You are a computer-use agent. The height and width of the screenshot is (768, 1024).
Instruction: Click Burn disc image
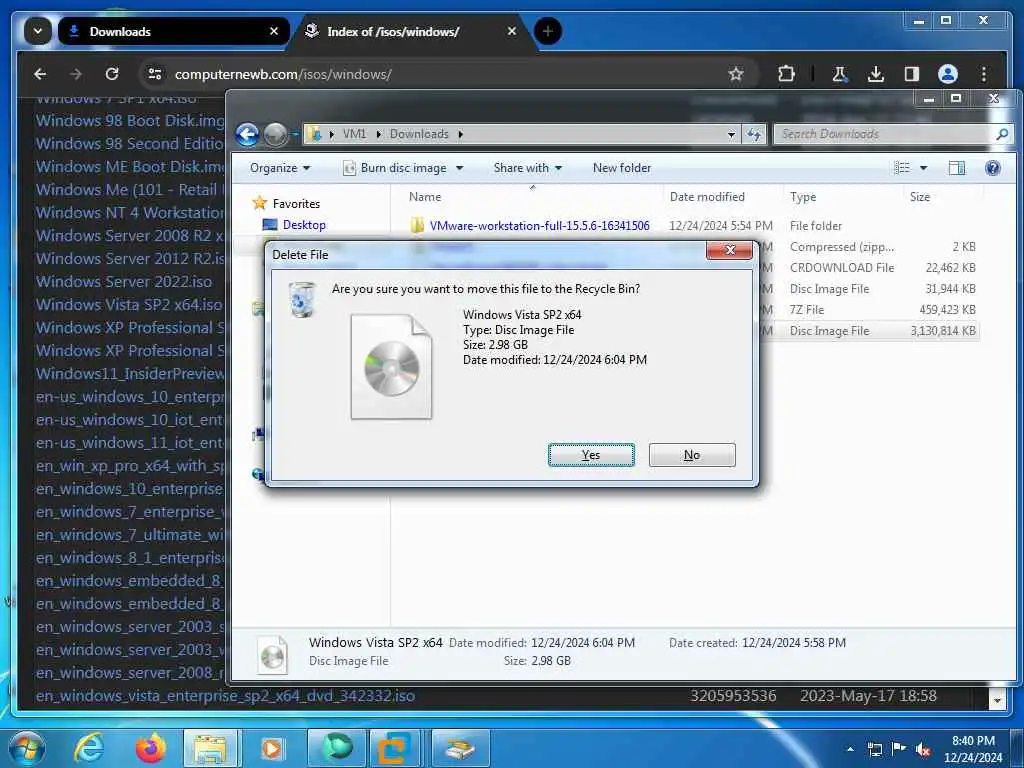click(395, 168)
